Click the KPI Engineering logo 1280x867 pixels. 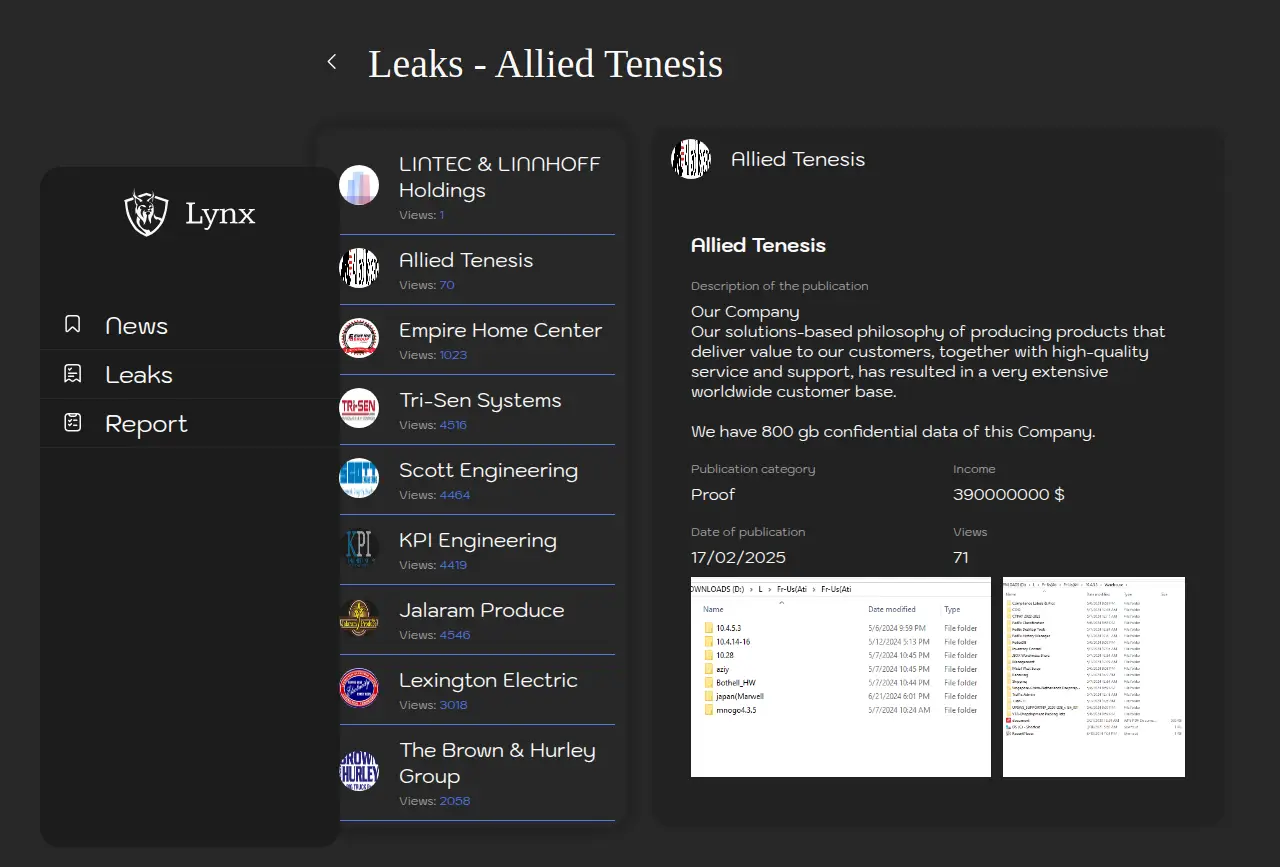(x=359, y=548)
